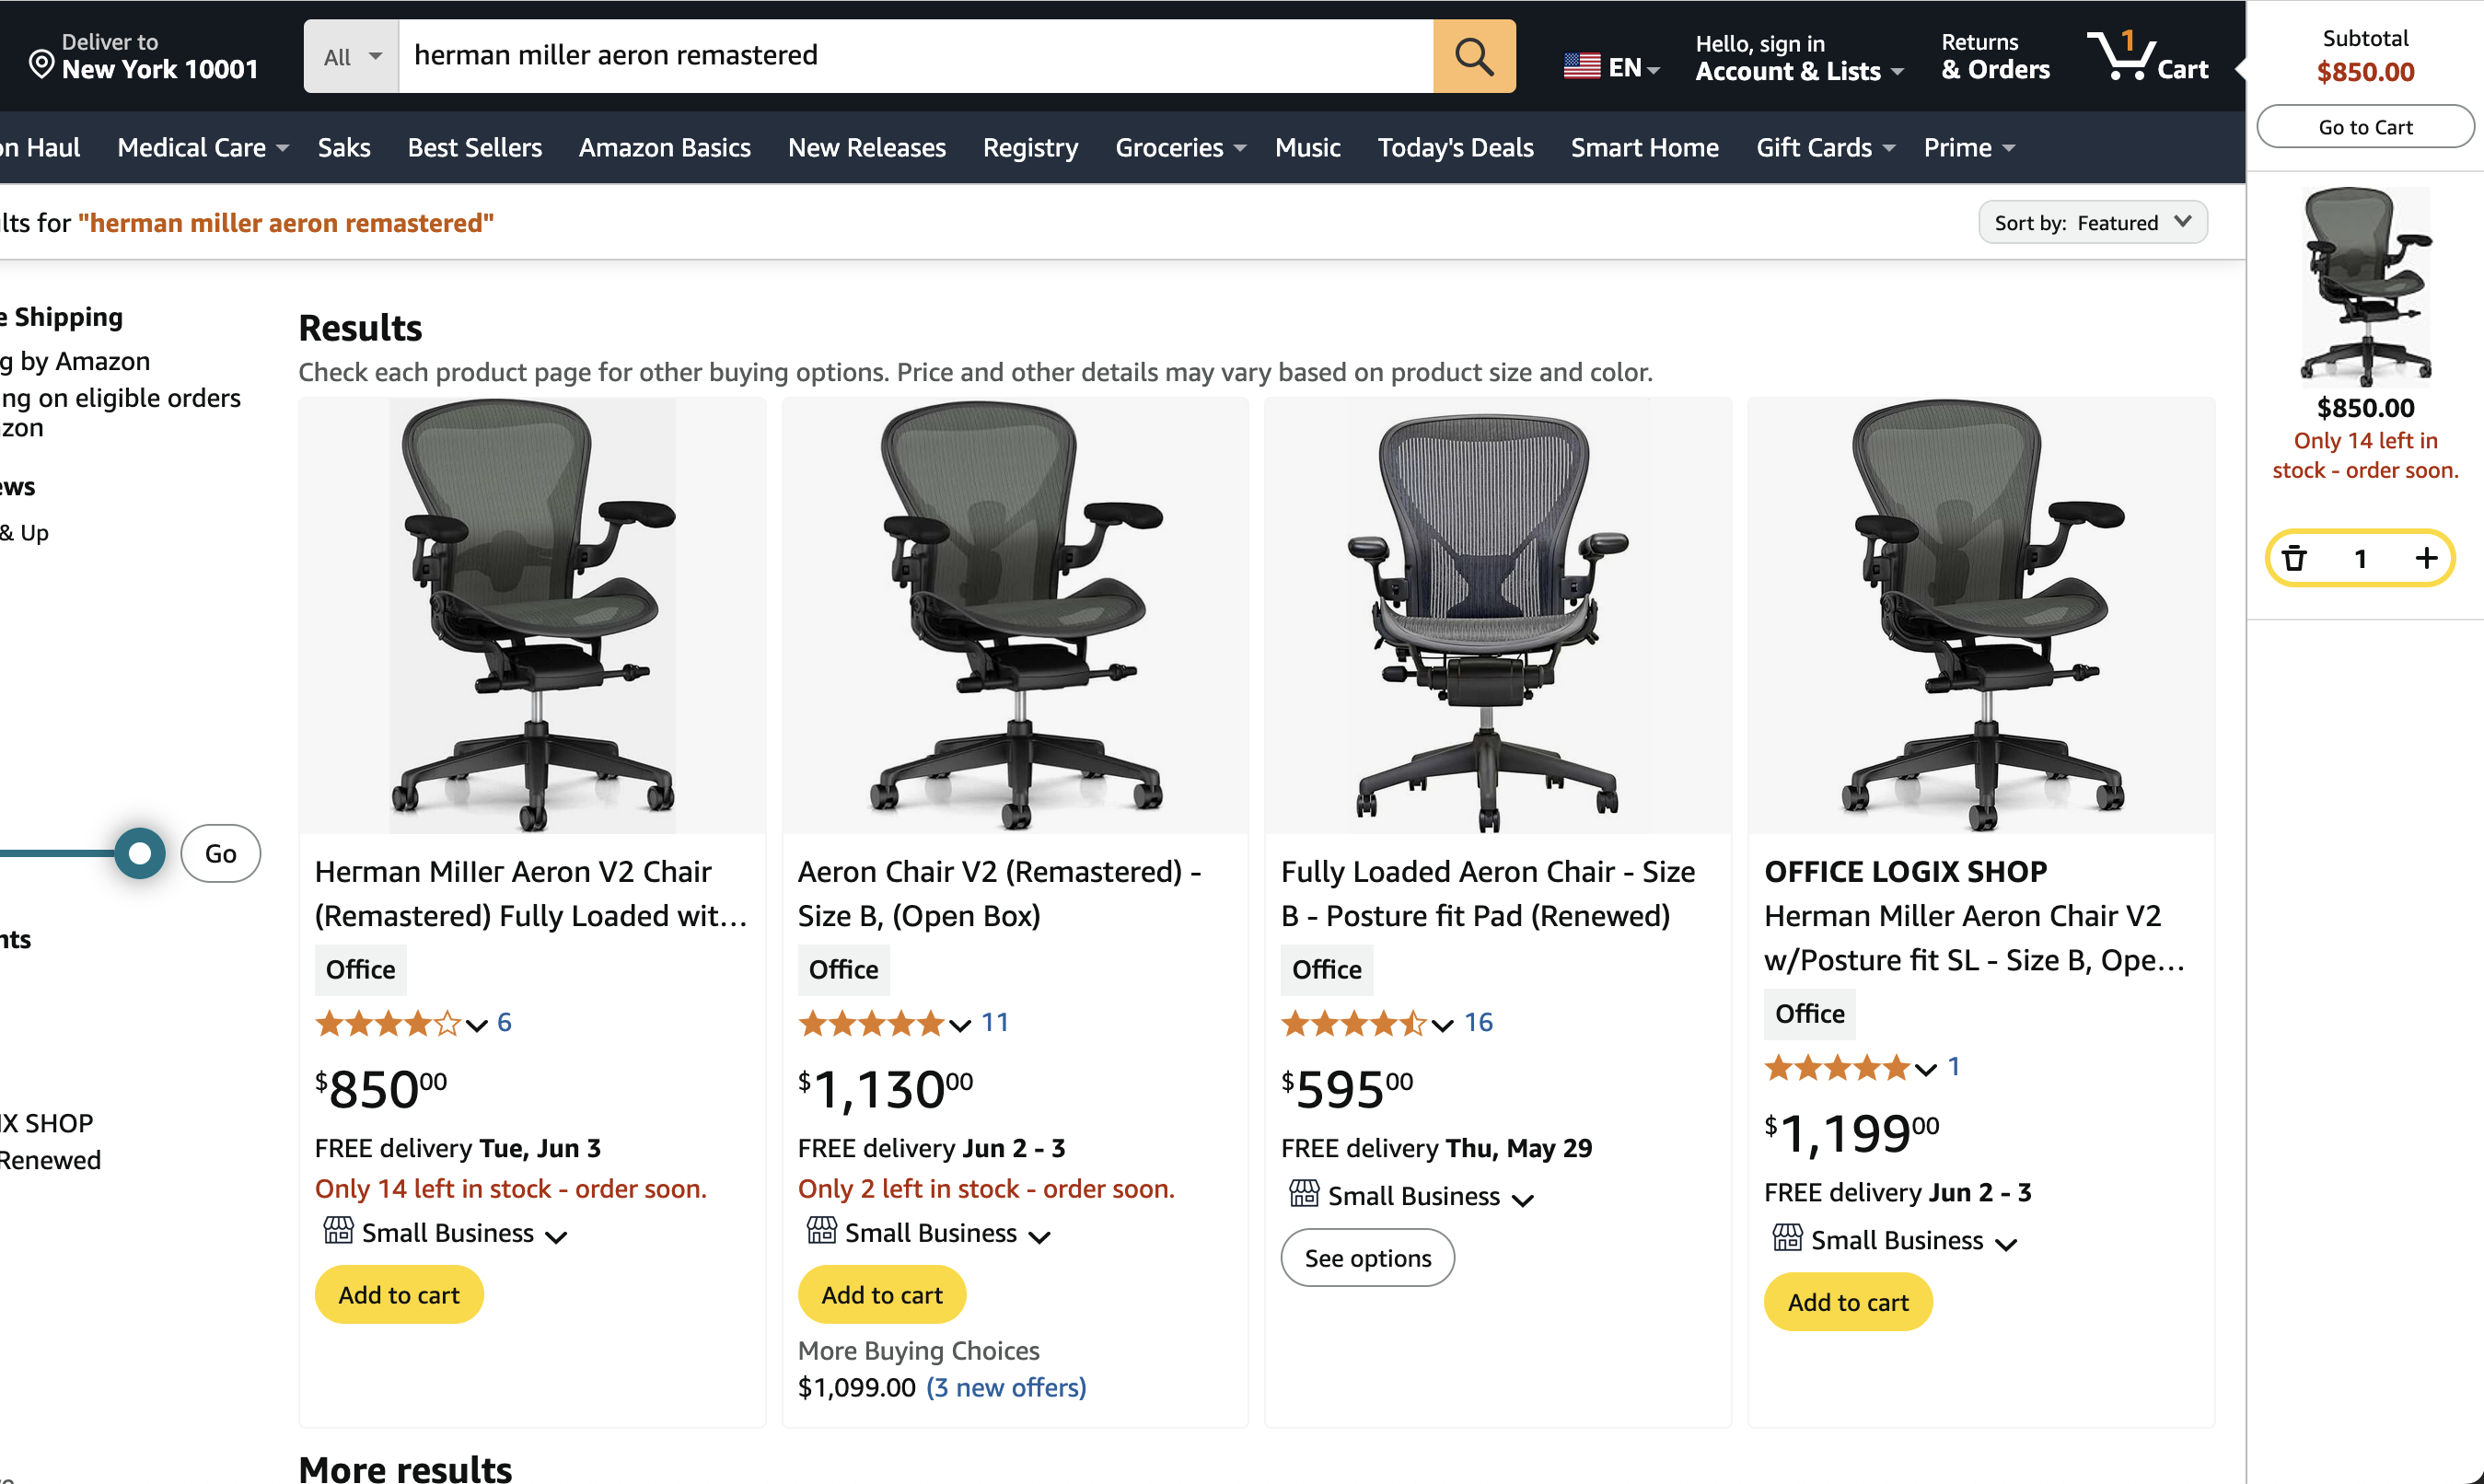Increase cart quantity with plus icon
The height and width of the screenshot is (1484, 2484).
2426,558
